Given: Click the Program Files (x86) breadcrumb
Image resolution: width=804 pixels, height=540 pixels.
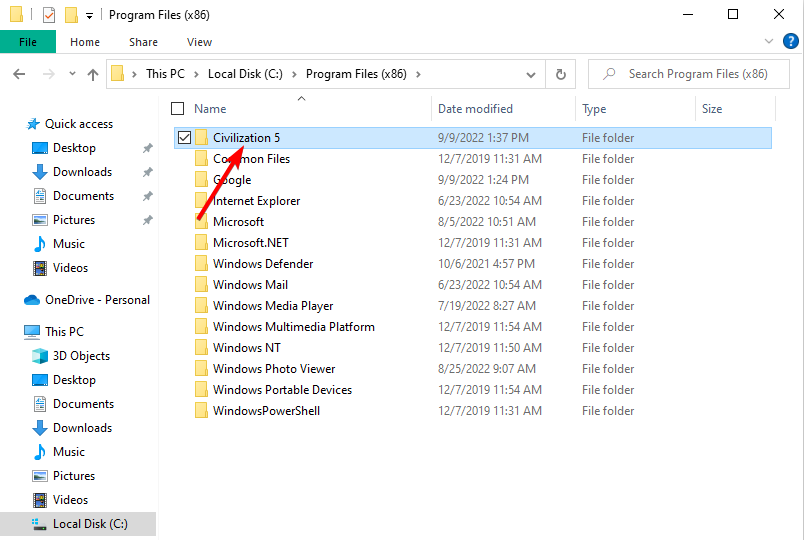Looking at the screenshot, I should click(x=356, y=74).
